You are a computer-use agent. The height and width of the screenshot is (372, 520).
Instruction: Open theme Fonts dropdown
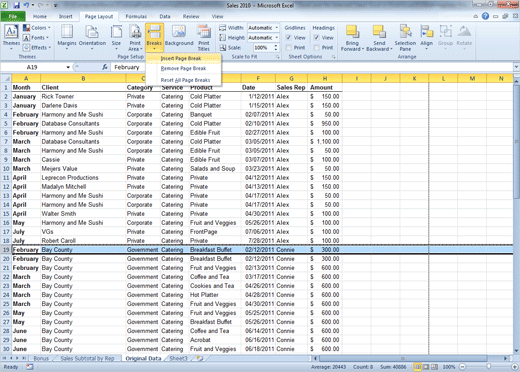36,38
